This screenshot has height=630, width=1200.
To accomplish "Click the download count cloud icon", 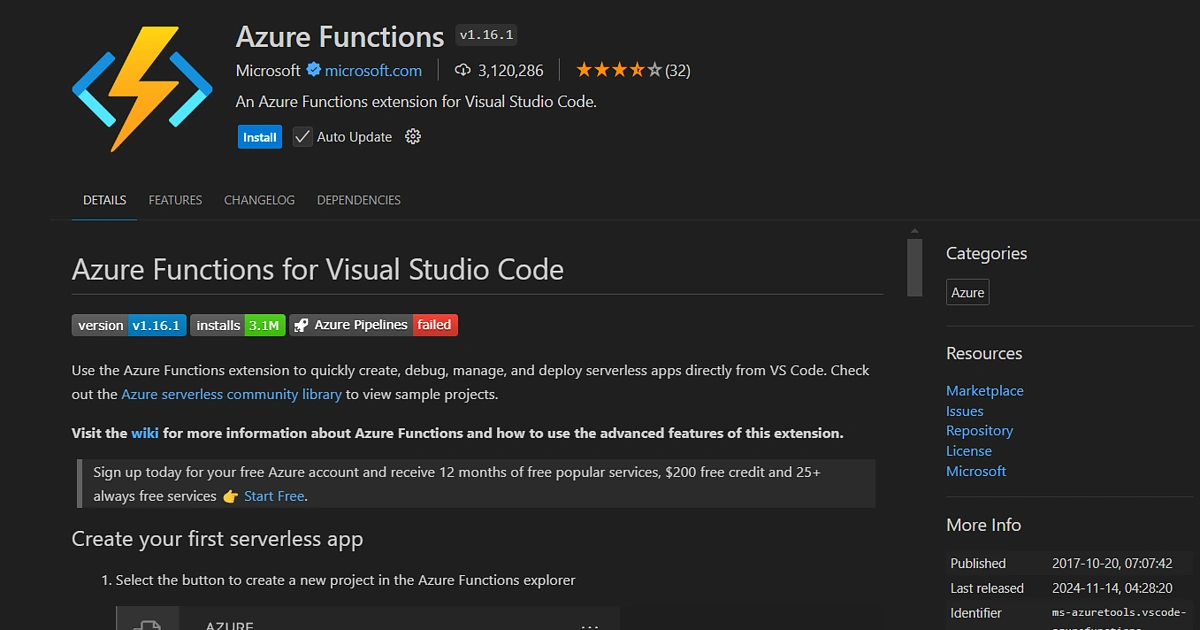I will [461, 70].
